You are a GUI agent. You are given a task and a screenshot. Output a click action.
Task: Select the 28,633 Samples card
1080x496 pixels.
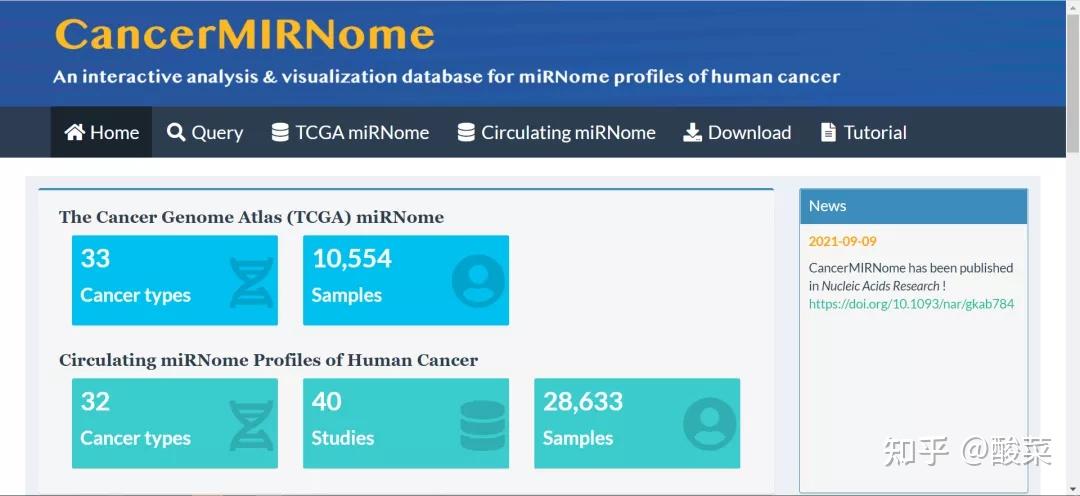[637, 424]
